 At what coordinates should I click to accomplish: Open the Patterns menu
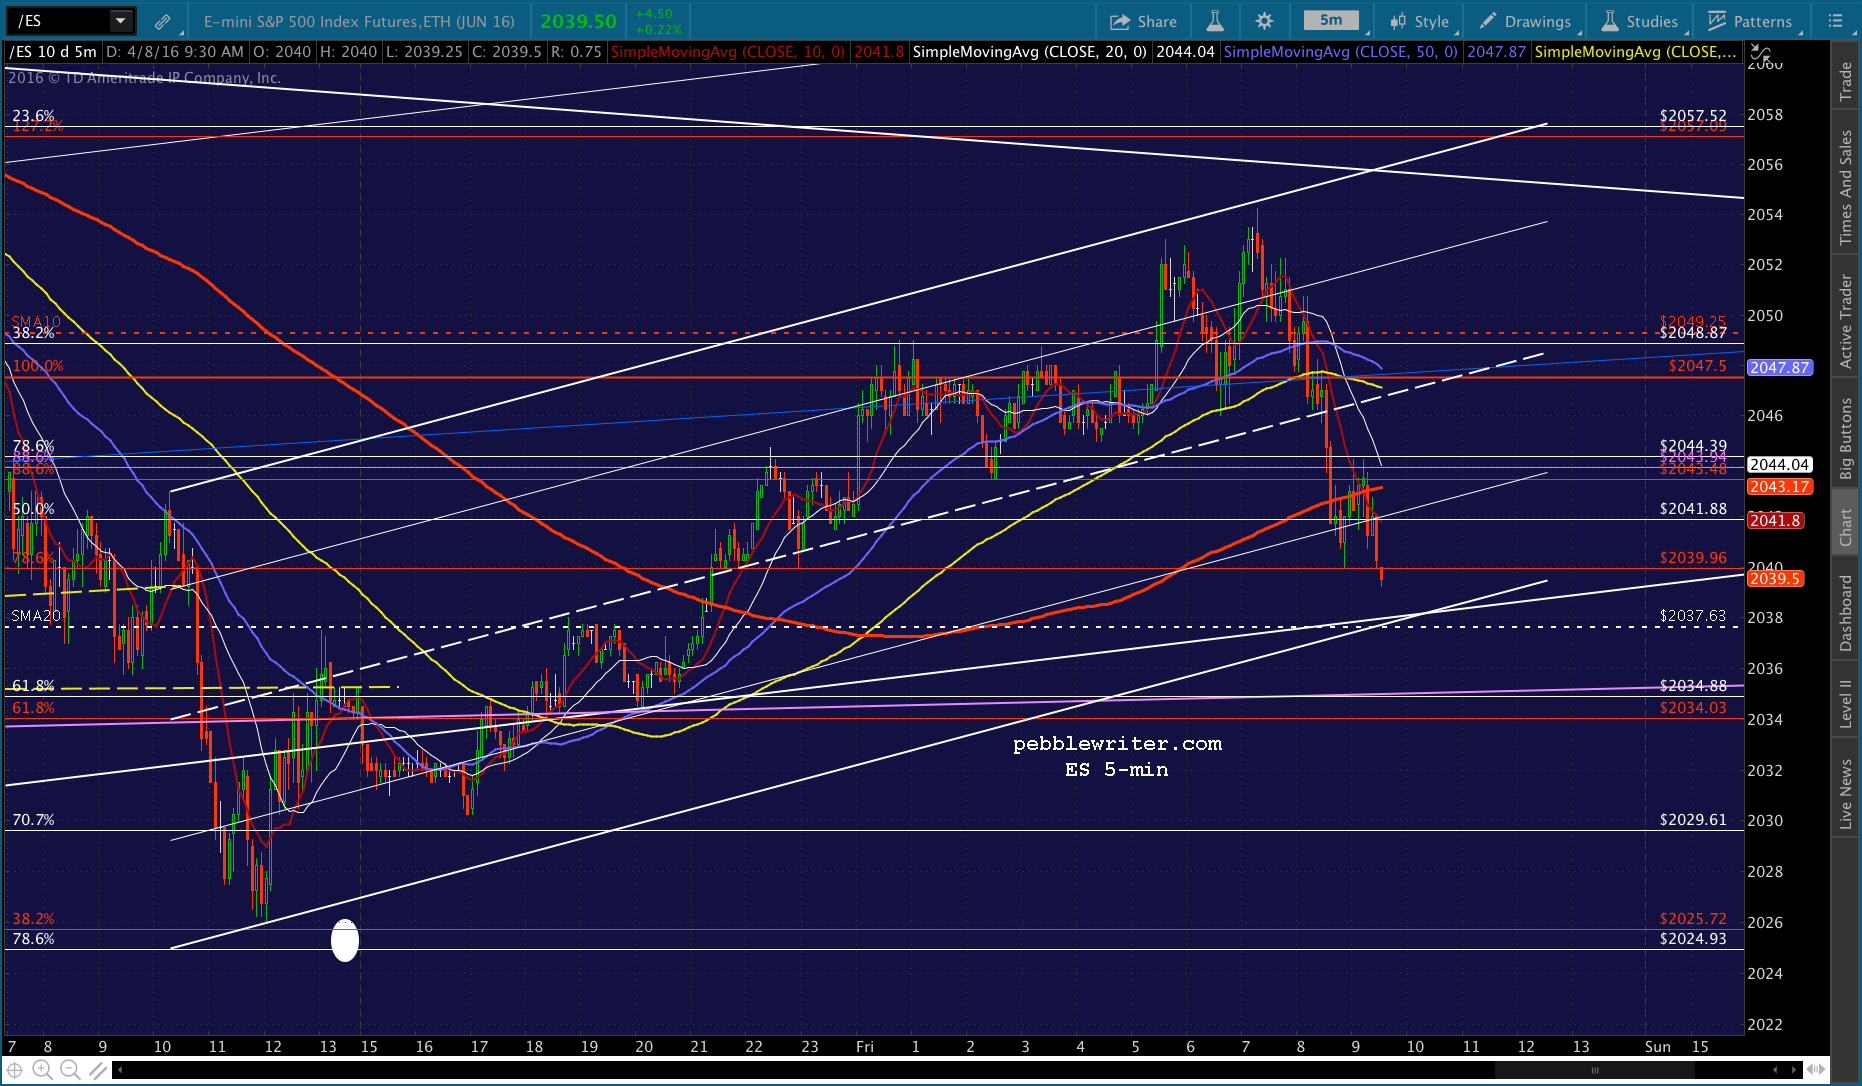click(1751, 21)
